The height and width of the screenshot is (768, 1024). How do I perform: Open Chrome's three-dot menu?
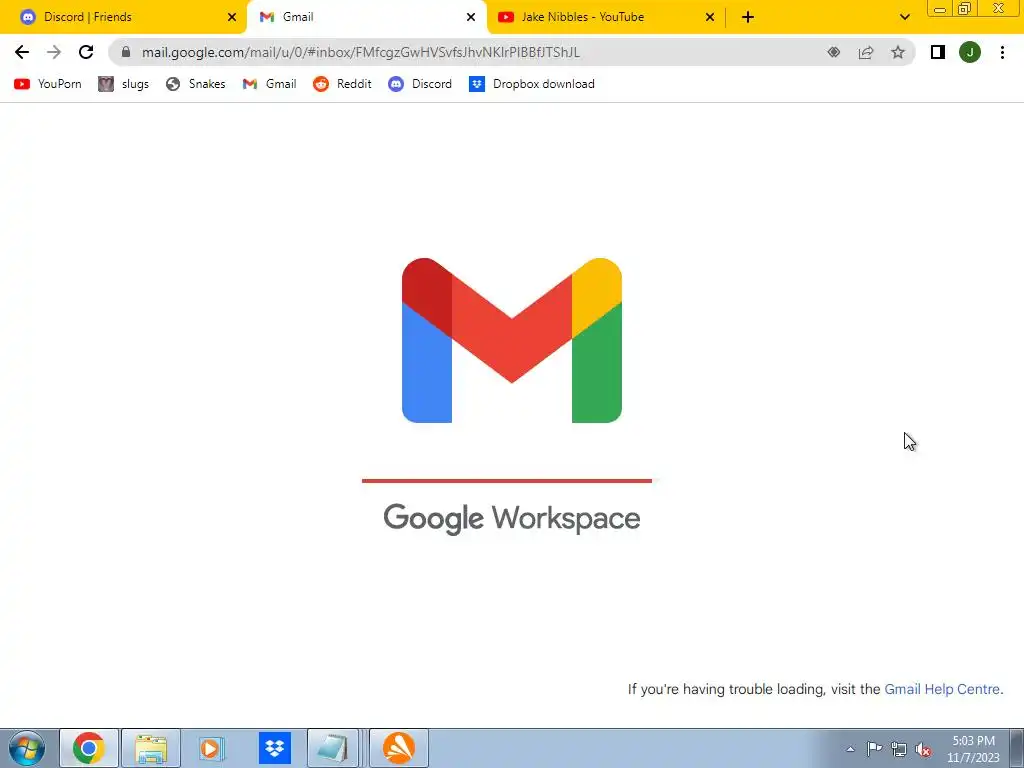(1002, 52)
